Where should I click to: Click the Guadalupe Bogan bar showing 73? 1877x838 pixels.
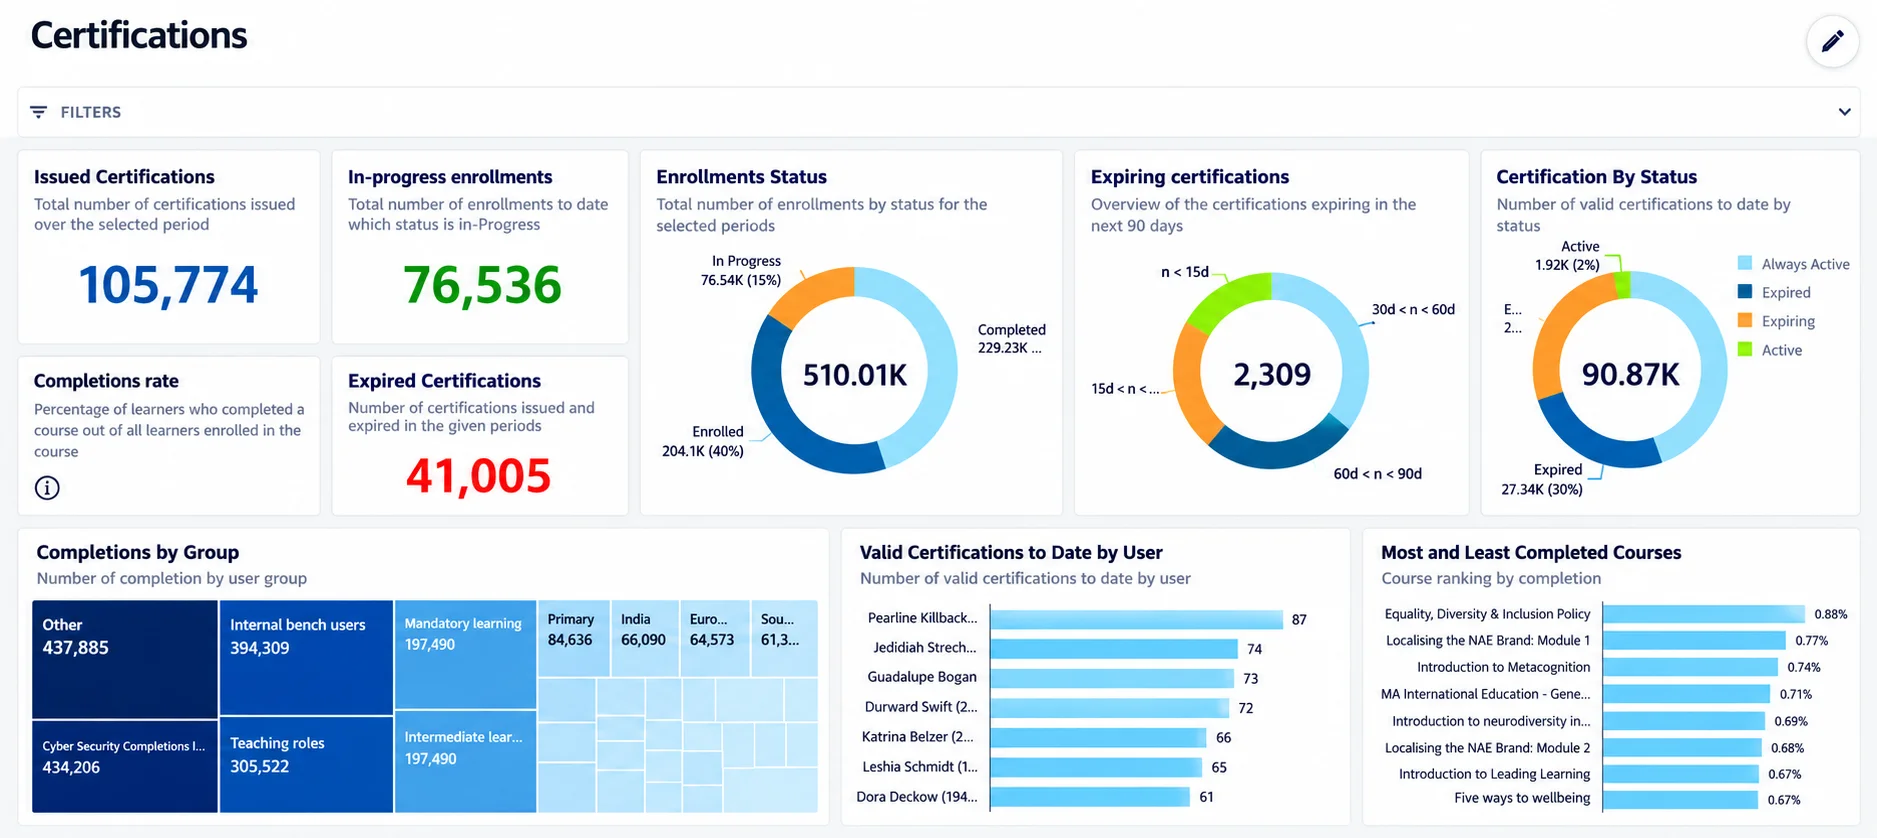click(1112, 678)
